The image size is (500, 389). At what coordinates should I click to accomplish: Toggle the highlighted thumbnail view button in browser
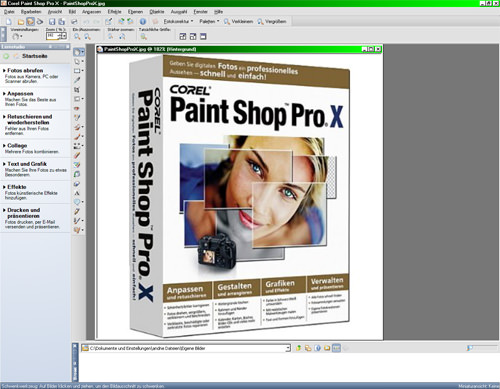click(x=336, y=348)
